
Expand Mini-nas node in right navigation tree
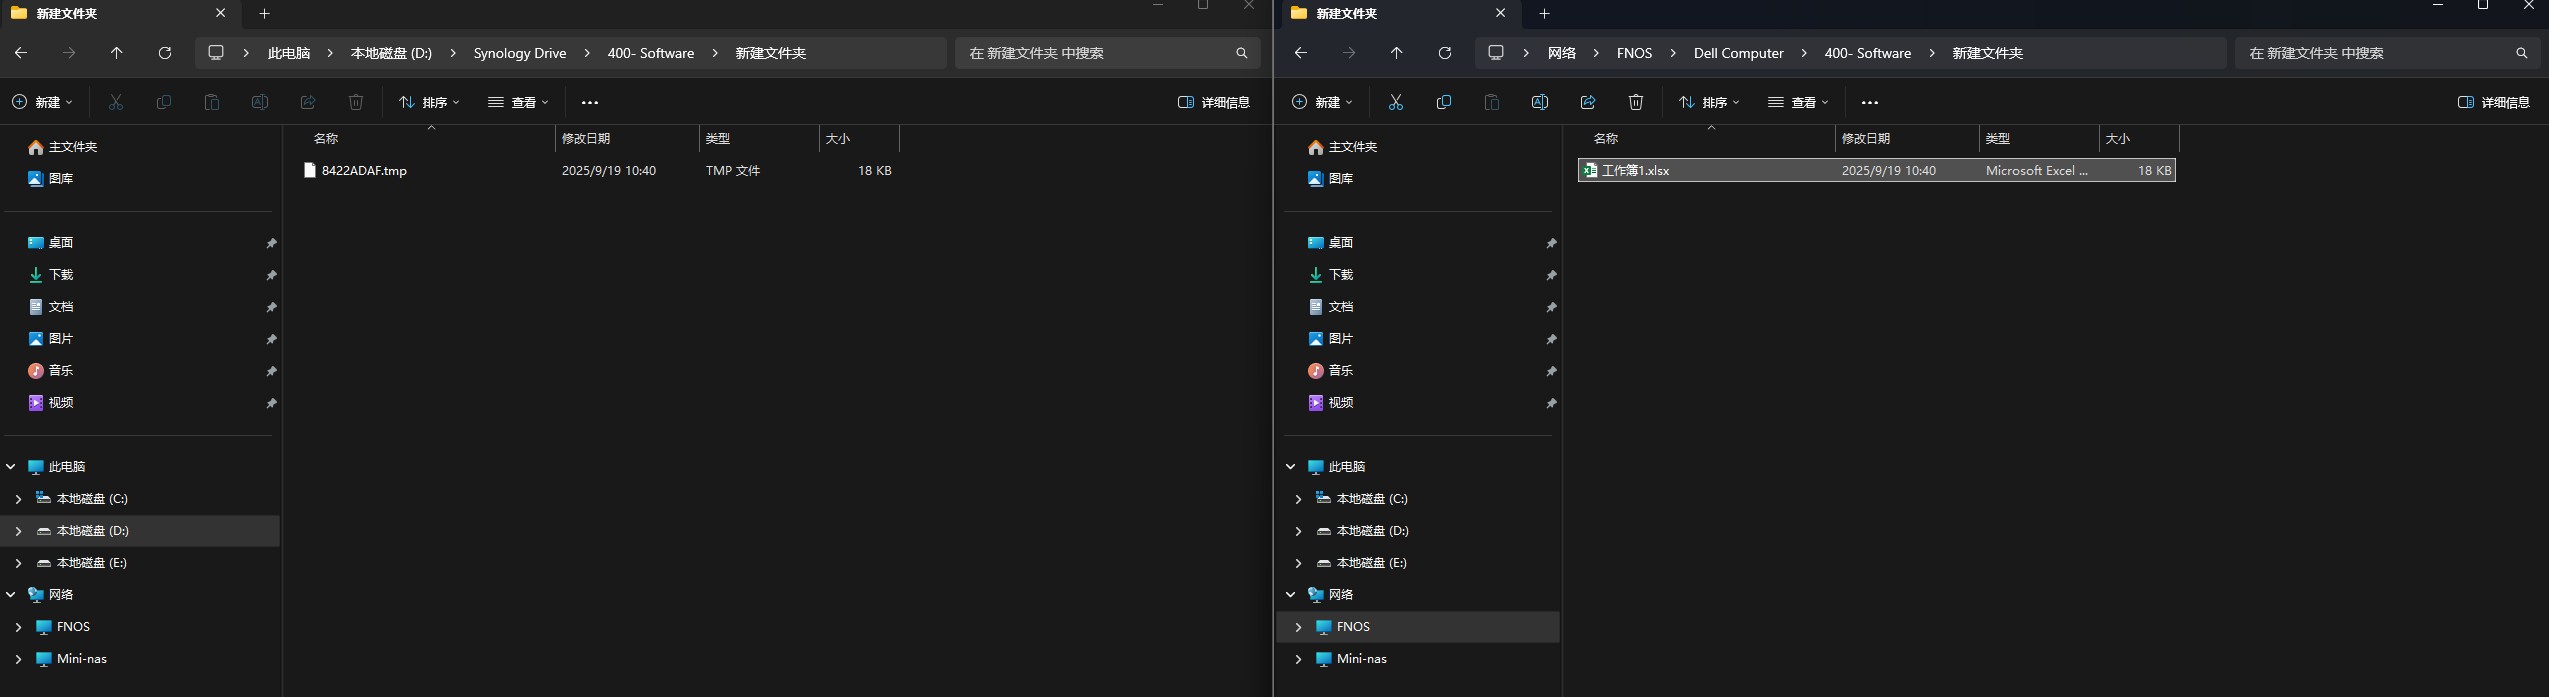1298,659
